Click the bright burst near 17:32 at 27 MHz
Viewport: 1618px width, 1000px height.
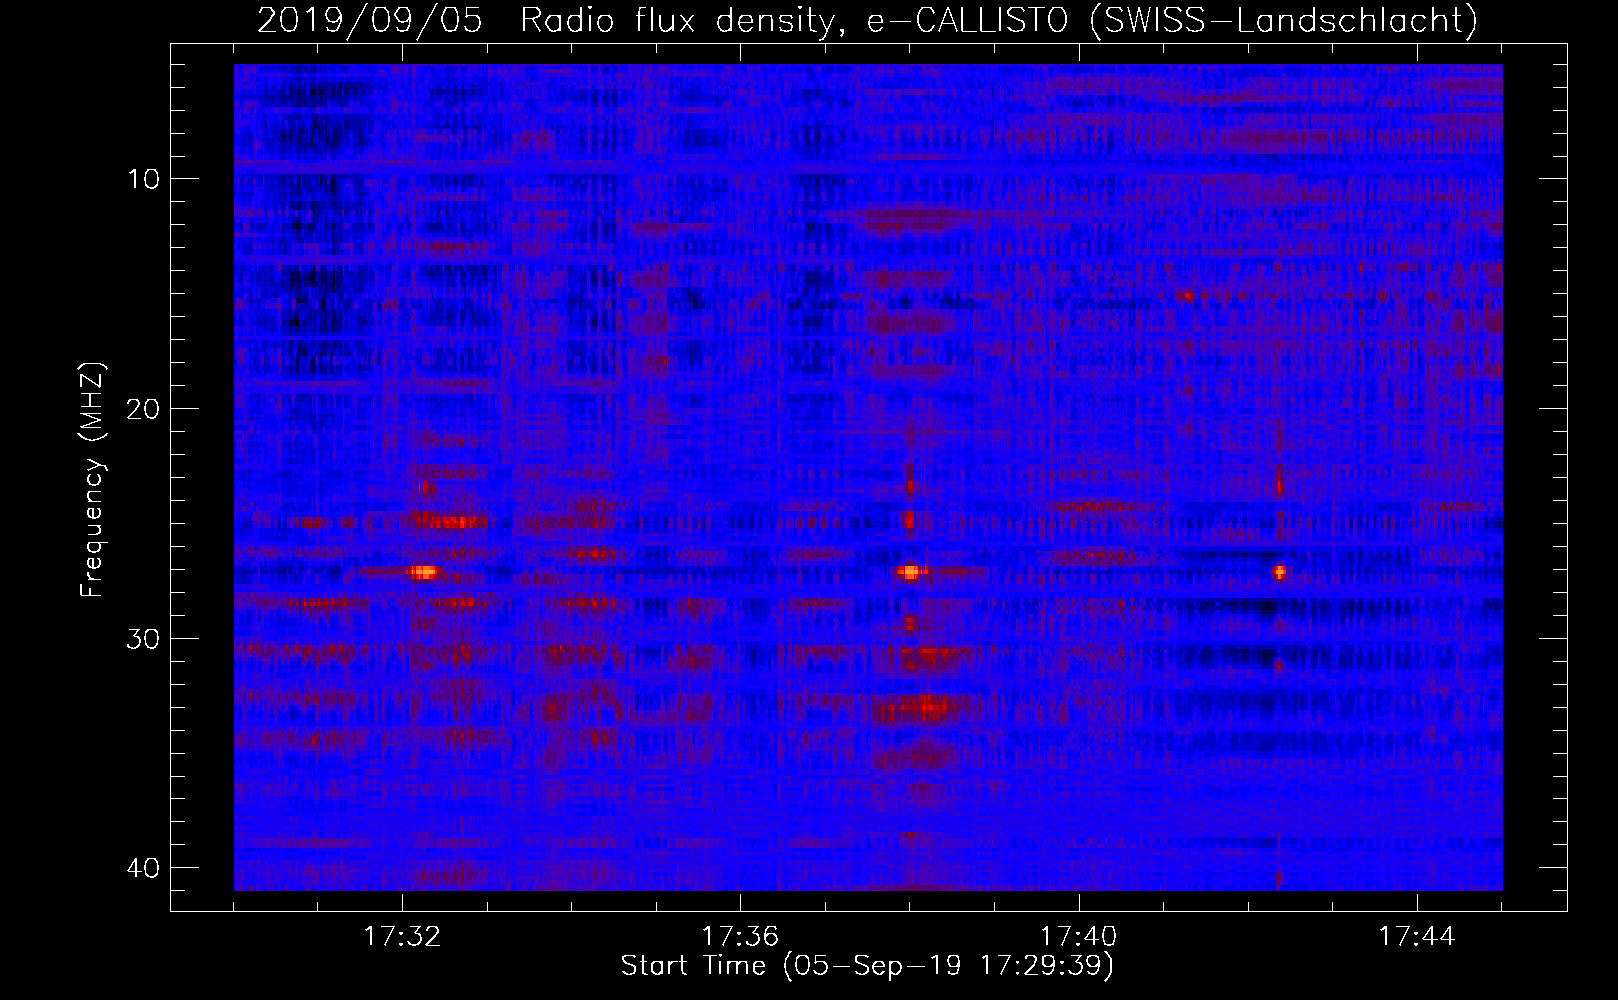tap(424, 572)
